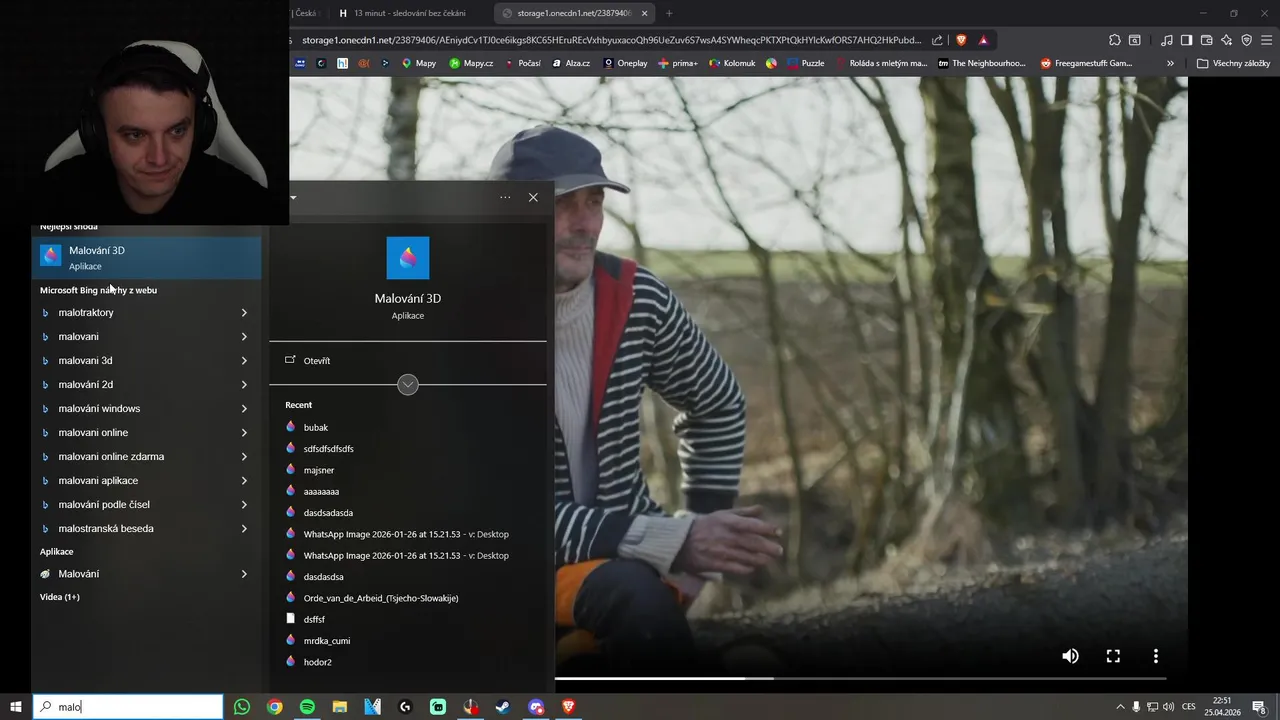Viewport: 1280px width, 720px height.
Task: Click the Windows Start button
Action: point(16,707)
